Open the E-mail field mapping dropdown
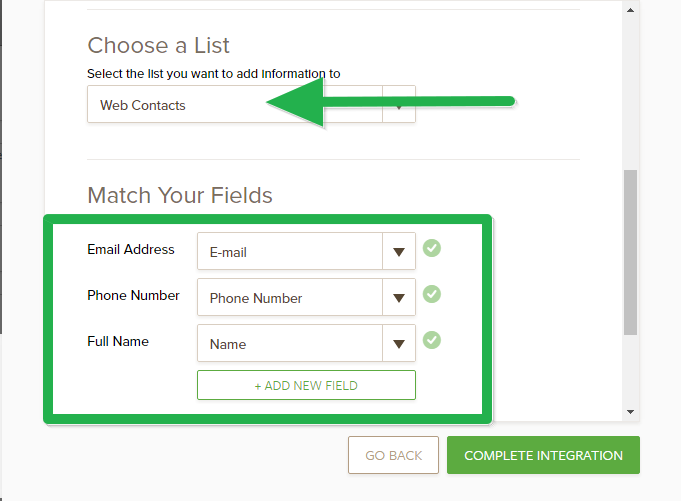Image resolution: width=681 pixels, height=501 pixels. (290, 252)
